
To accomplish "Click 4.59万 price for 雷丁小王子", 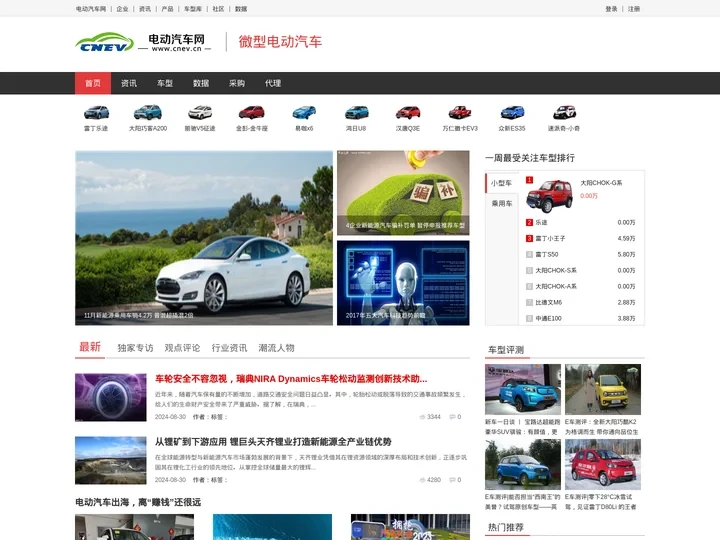I will tap(626, 238).
